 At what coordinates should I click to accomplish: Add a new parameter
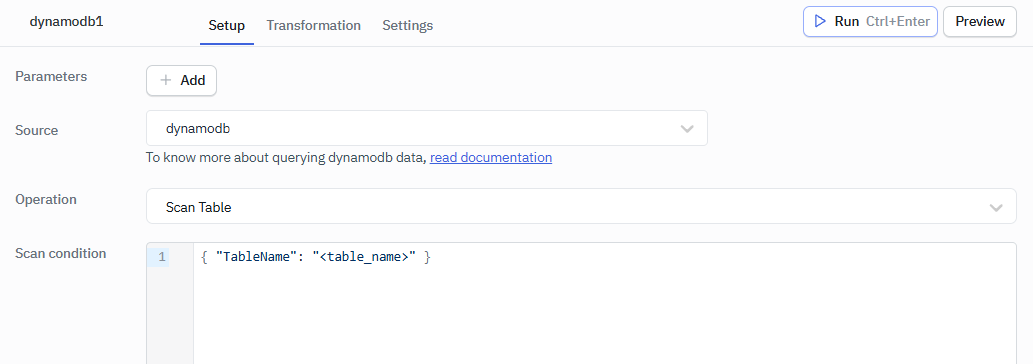(x=181, y=80)
